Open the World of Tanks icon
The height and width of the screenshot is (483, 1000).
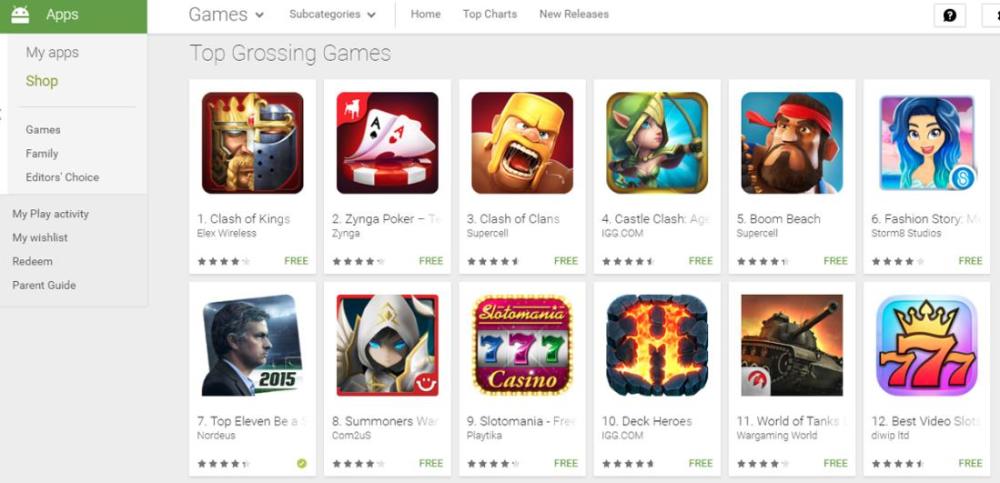coord(792,345)
